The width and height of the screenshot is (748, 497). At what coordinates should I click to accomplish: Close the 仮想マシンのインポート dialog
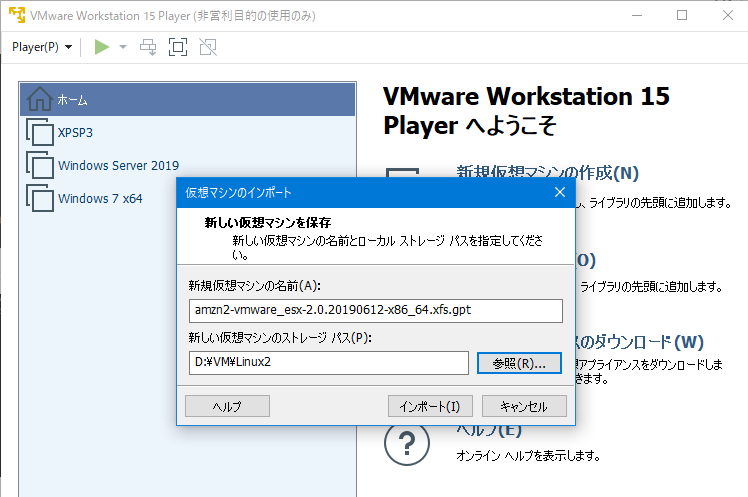pos(560,192)
